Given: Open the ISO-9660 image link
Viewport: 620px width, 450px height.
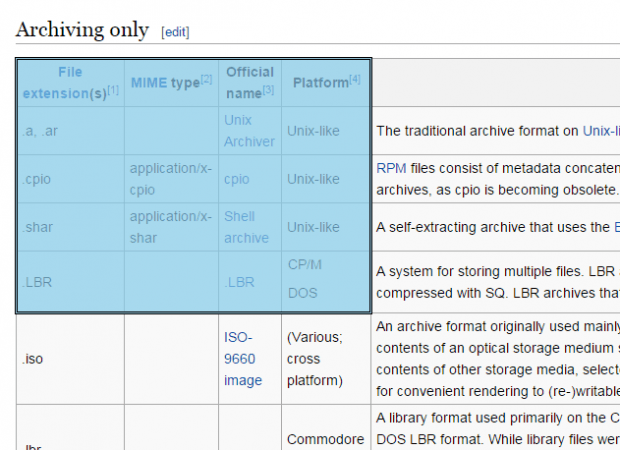Looking at the screenshot, I should pos(243,359).
